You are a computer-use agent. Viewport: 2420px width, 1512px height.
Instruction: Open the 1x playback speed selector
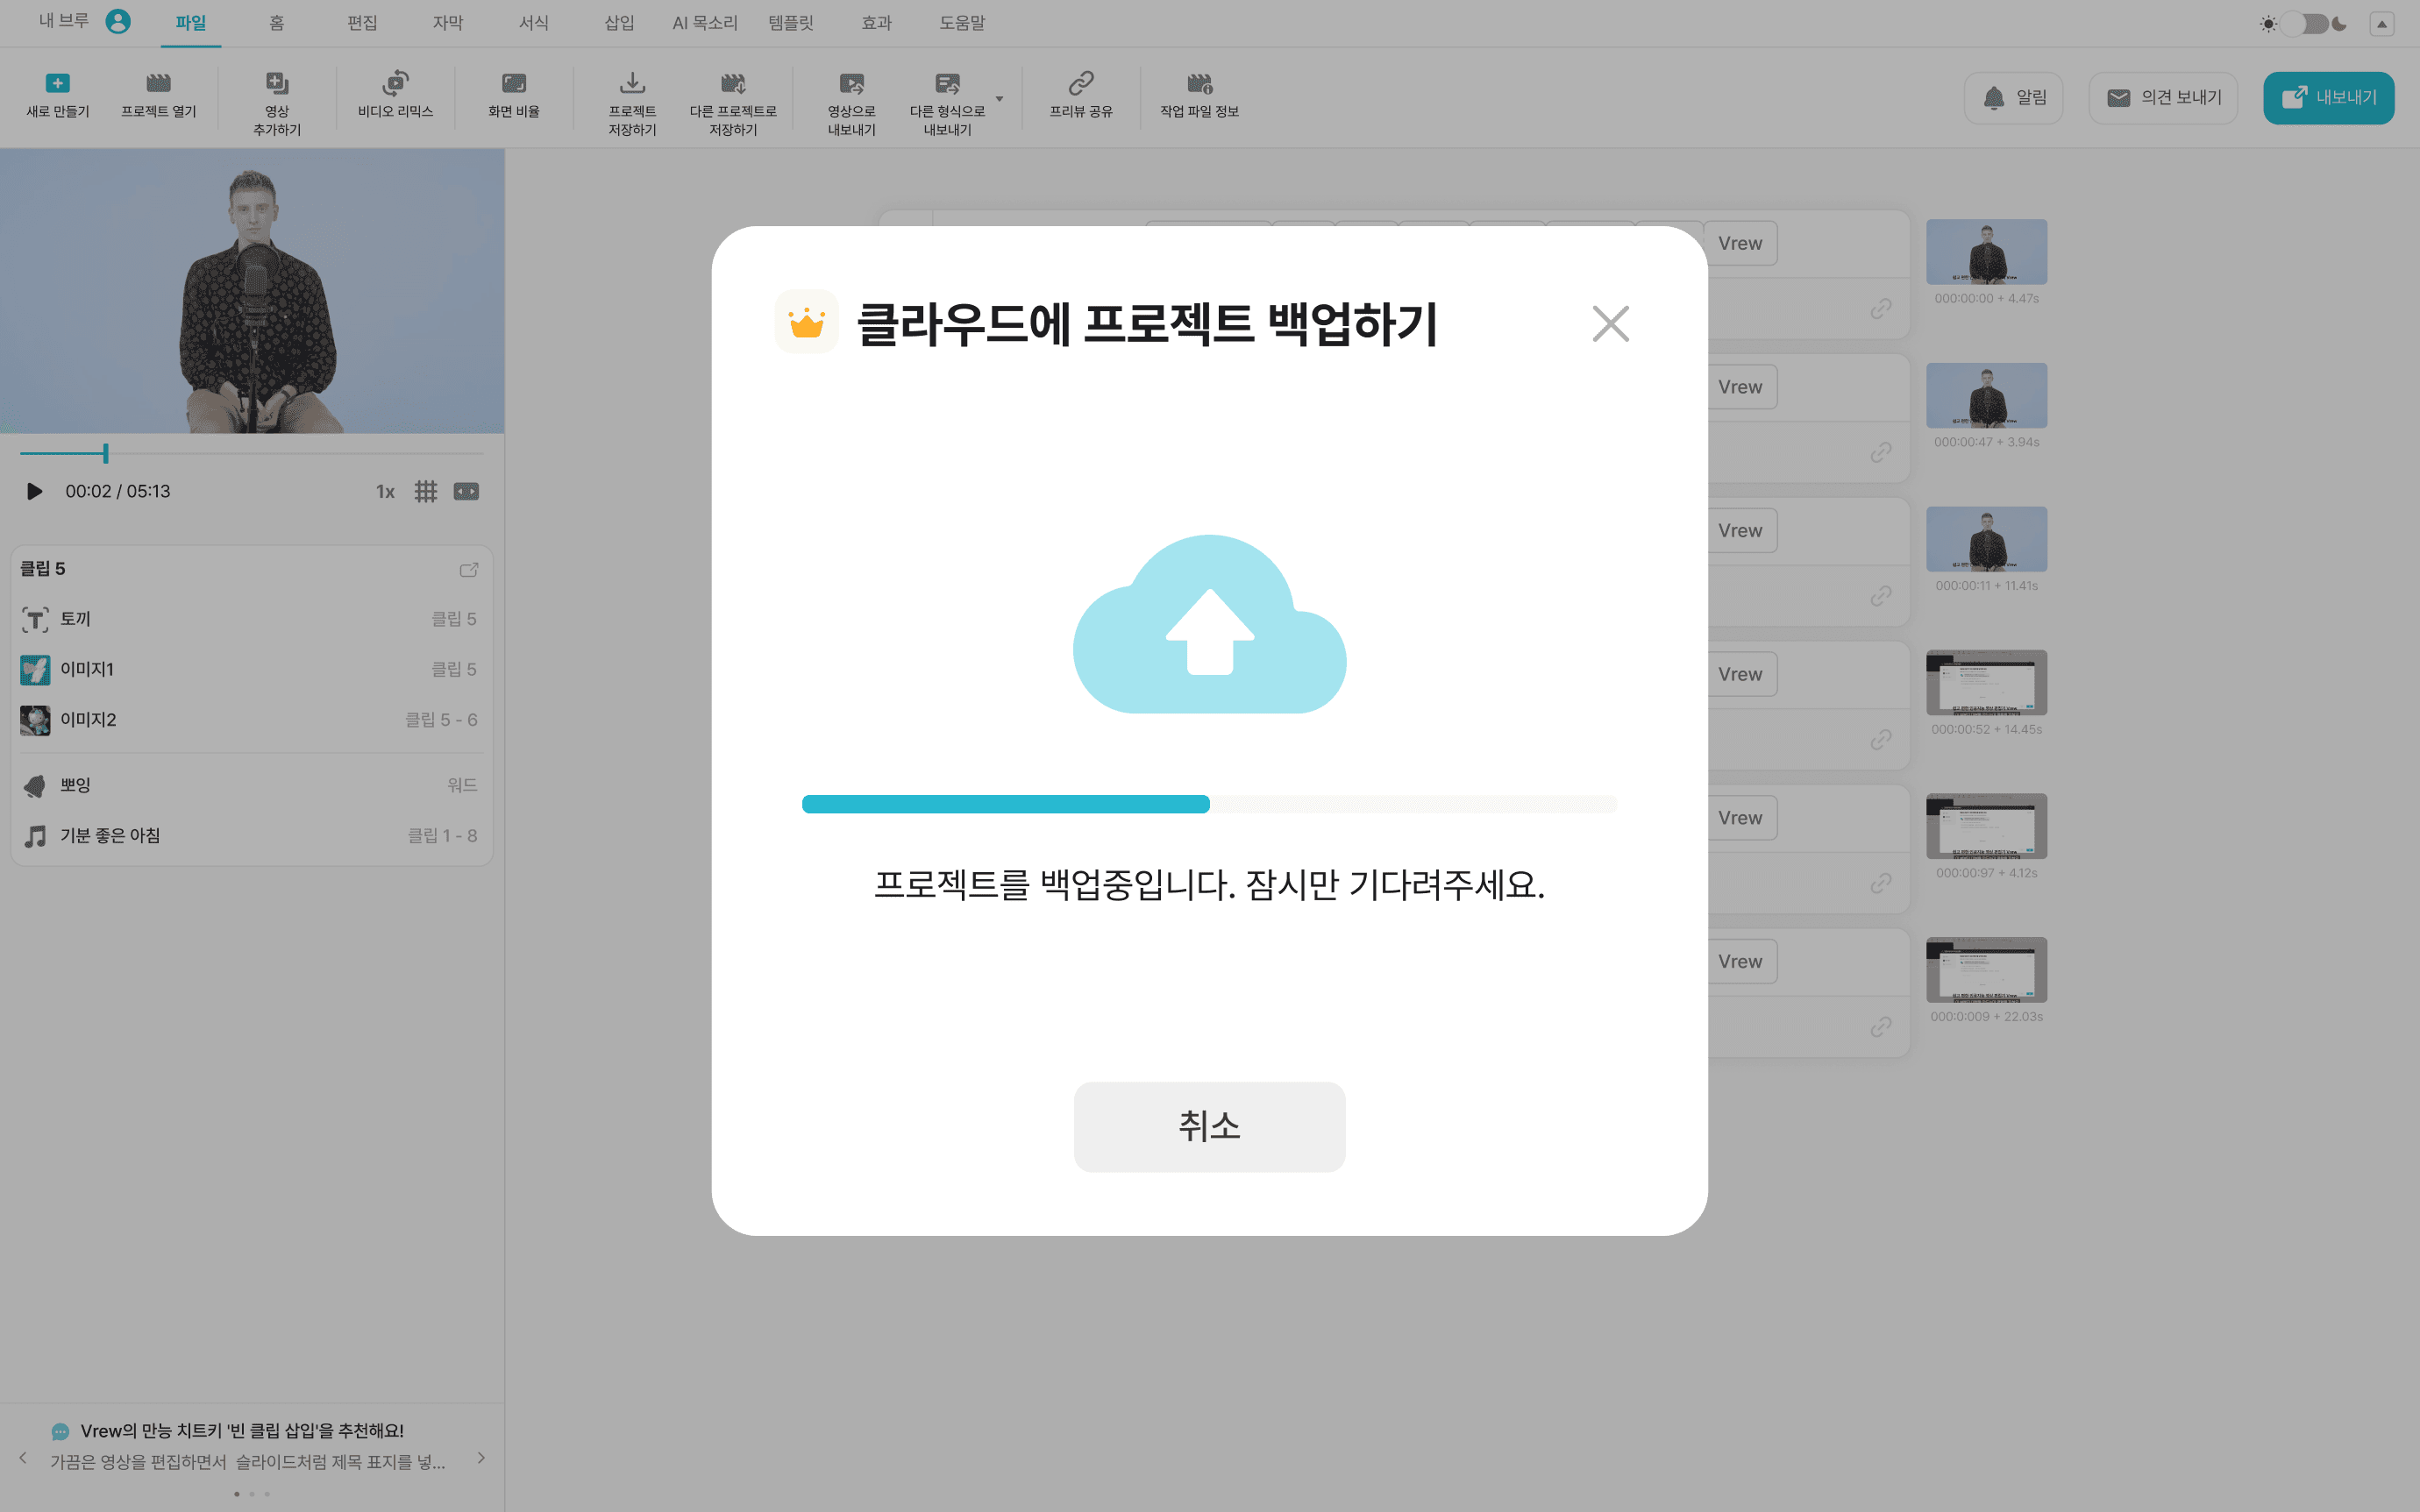click(385, 491)
